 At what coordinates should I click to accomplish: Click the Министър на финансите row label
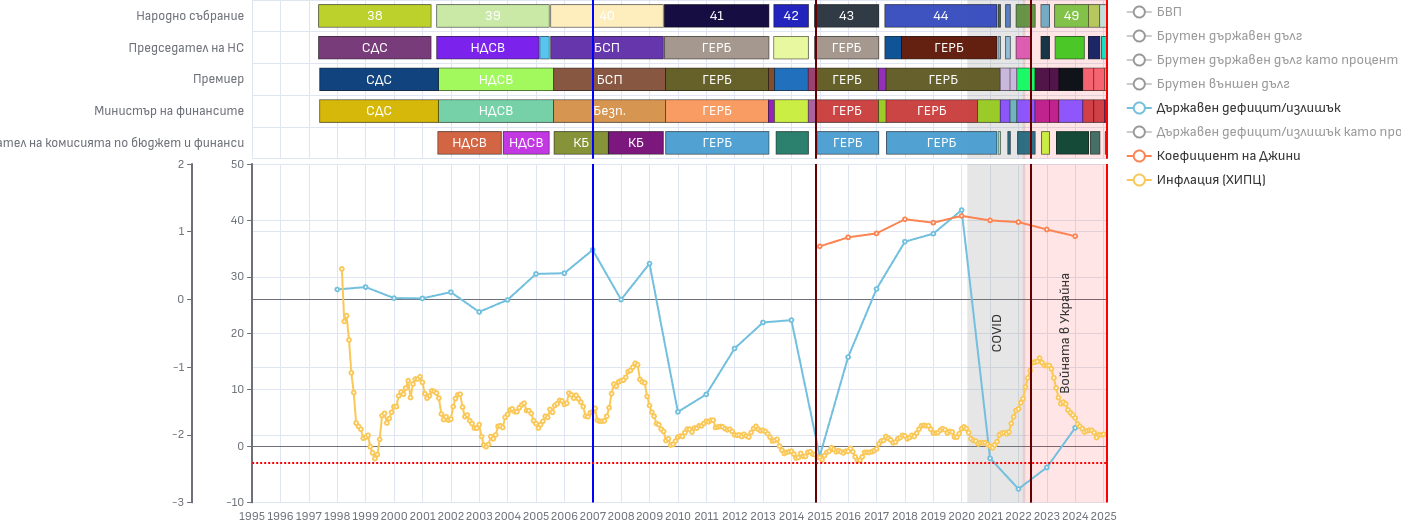pyautogui.click(x=169, y=111)
